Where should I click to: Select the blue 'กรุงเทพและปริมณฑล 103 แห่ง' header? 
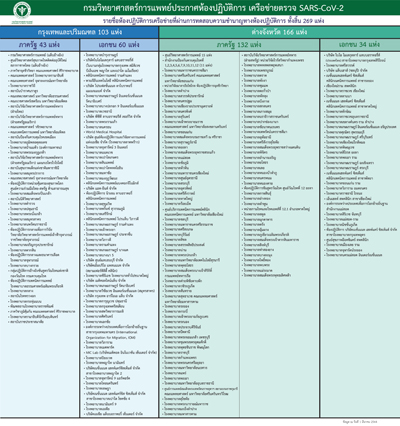pyautogui.click(x=79, y=32)
